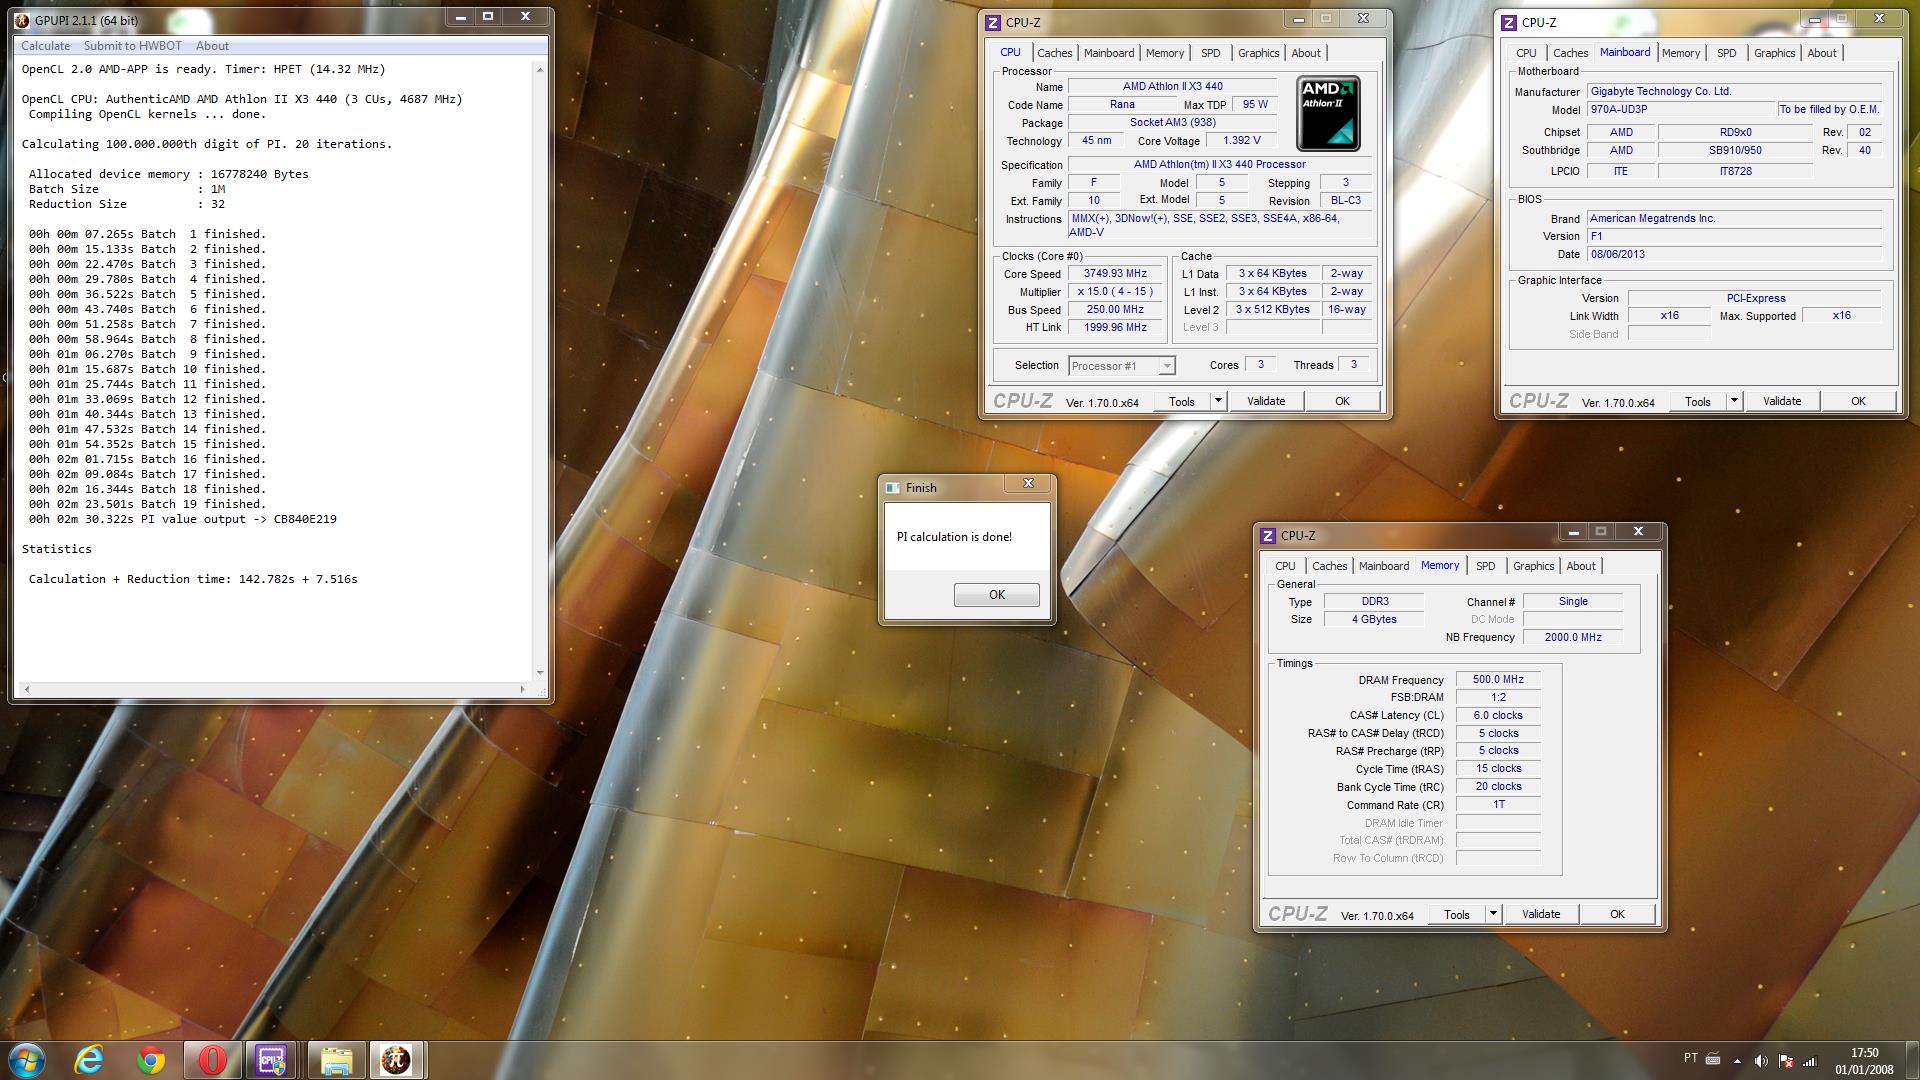This screenshot has width=1920, height=1080.
Task: Open SPD tab in CPU window
Action: [x=1210, y=53]
